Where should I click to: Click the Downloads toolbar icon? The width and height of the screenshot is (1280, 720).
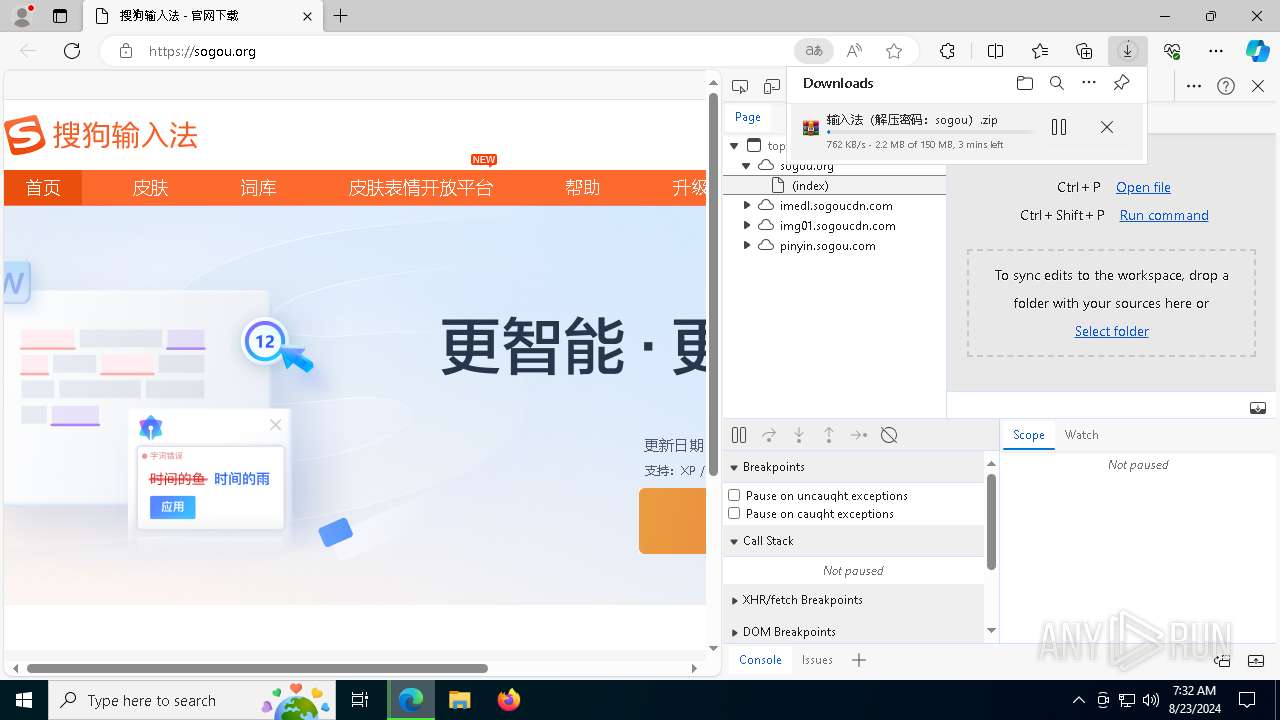[x=1128, y=51]
